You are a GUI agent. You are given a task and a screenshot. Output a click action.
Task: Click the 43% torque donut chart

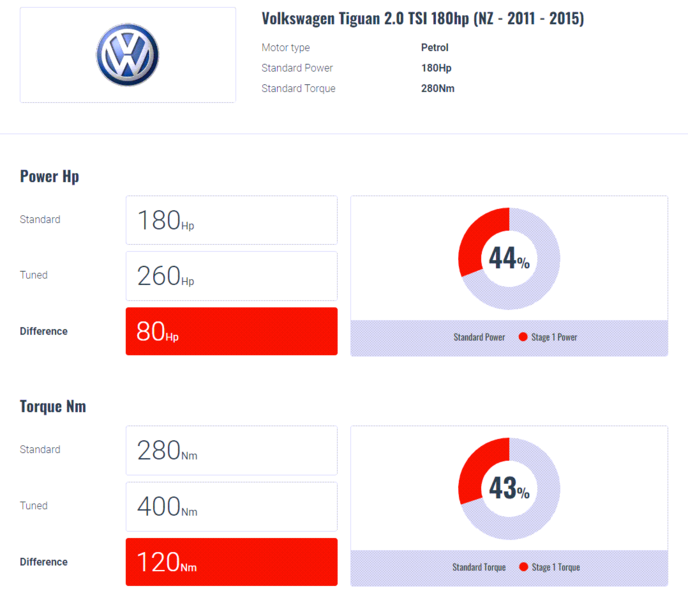coord(509,489)
